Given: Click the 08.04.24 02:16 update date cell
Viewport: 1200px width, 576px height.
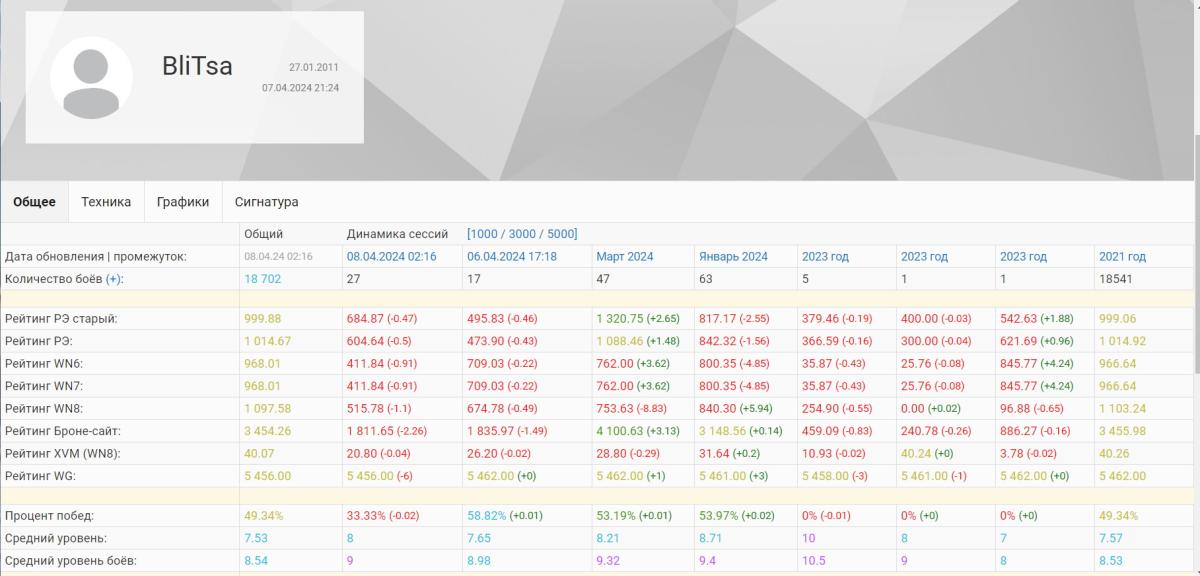Looking at the screenshot, I should pos(279,256).
